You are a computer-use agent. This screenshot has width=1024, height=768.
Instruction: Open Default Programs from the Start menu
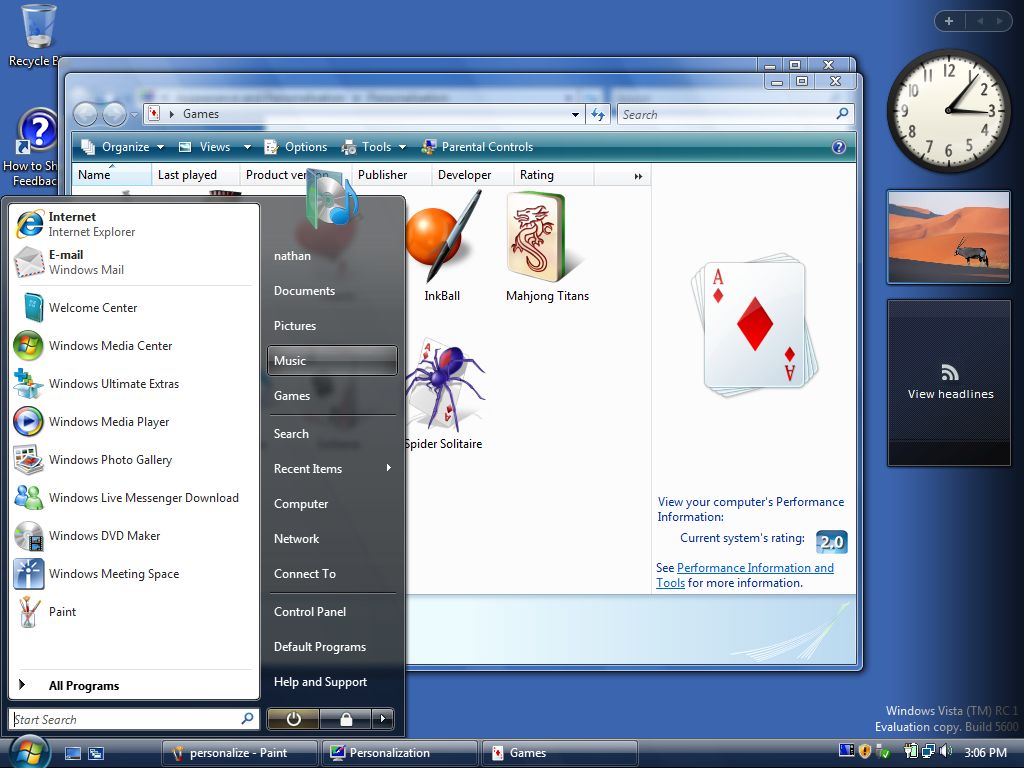point(332,647)
